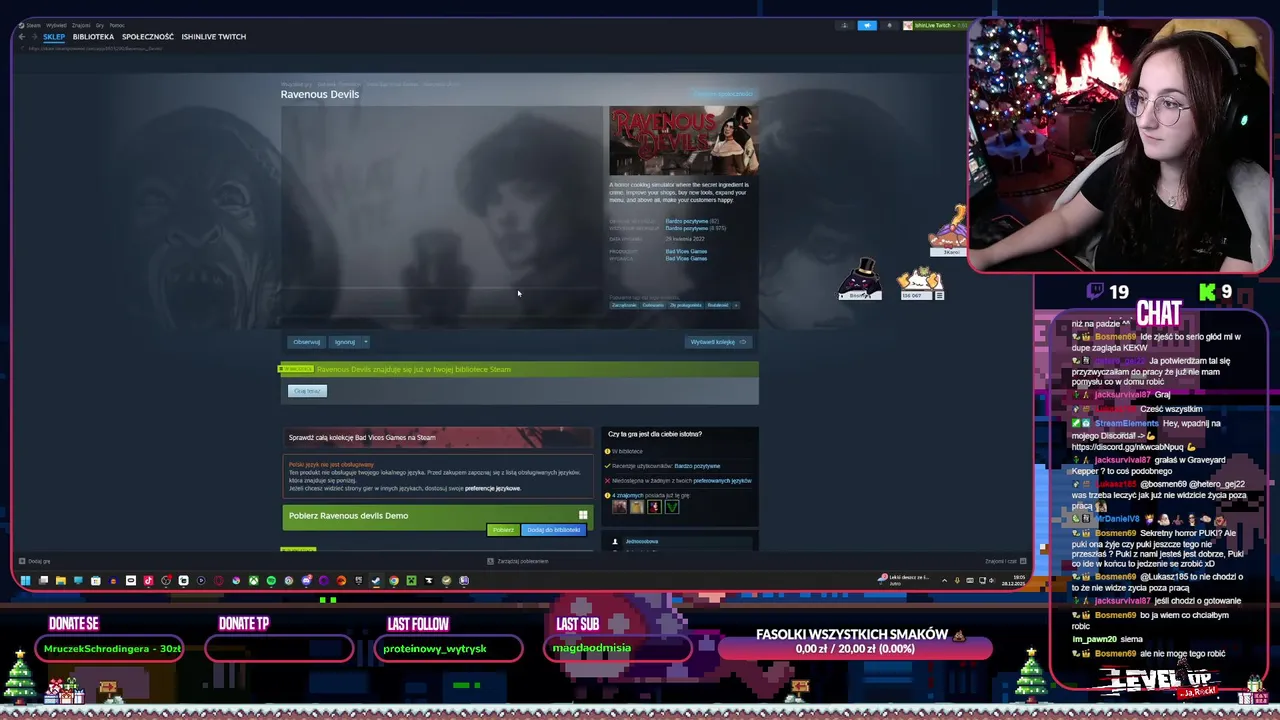Click the Graj teraz button

(307, 391)
